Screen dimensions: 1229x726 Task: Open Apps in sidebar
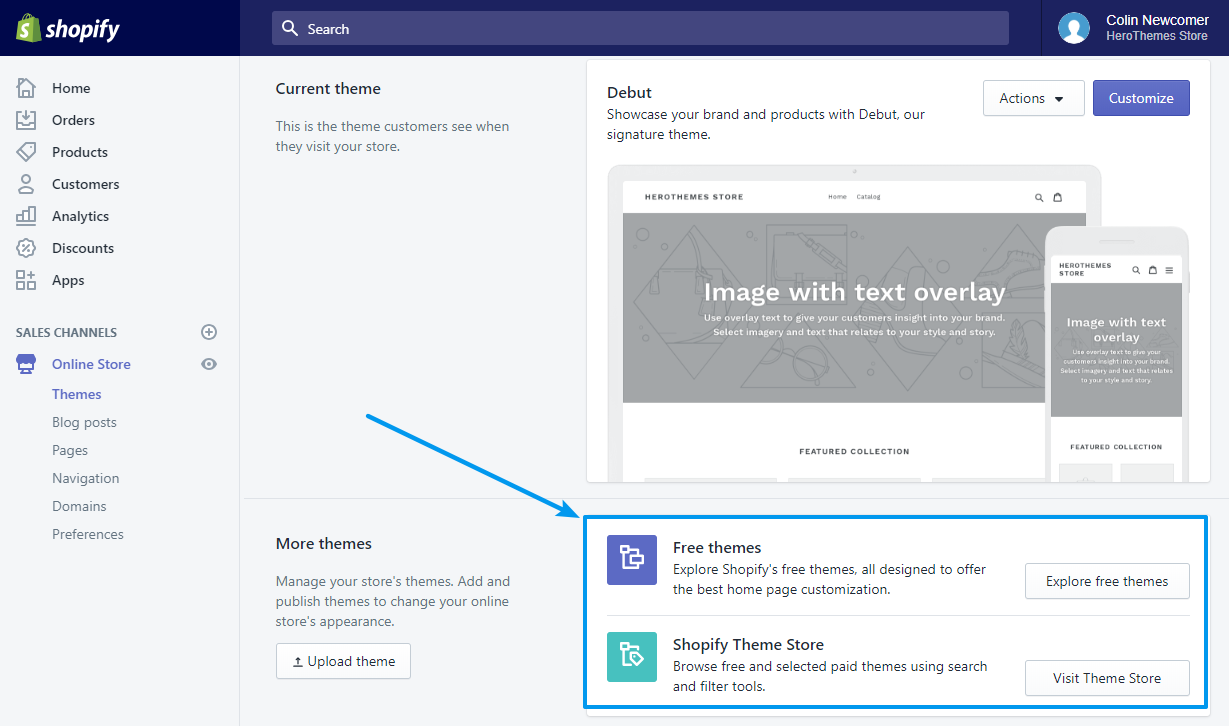[68, 280]
